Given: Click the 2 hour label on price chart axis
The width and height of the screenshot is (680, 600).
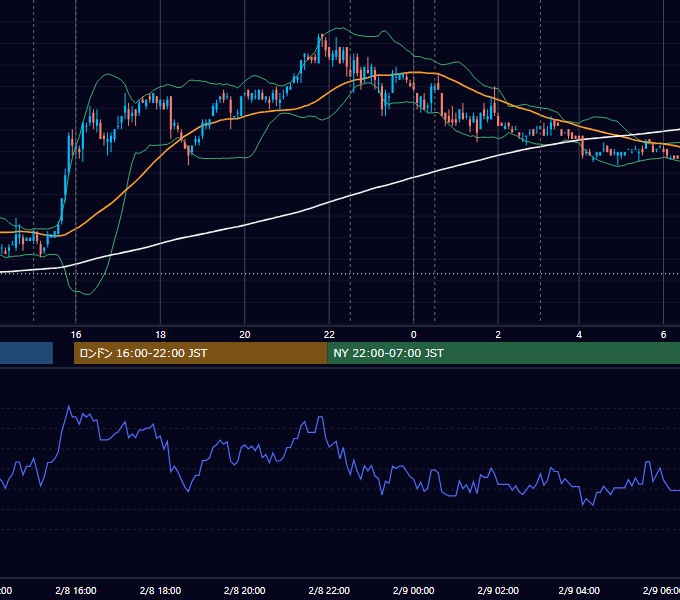Looking at the screenshot, I should coord(498,335).
